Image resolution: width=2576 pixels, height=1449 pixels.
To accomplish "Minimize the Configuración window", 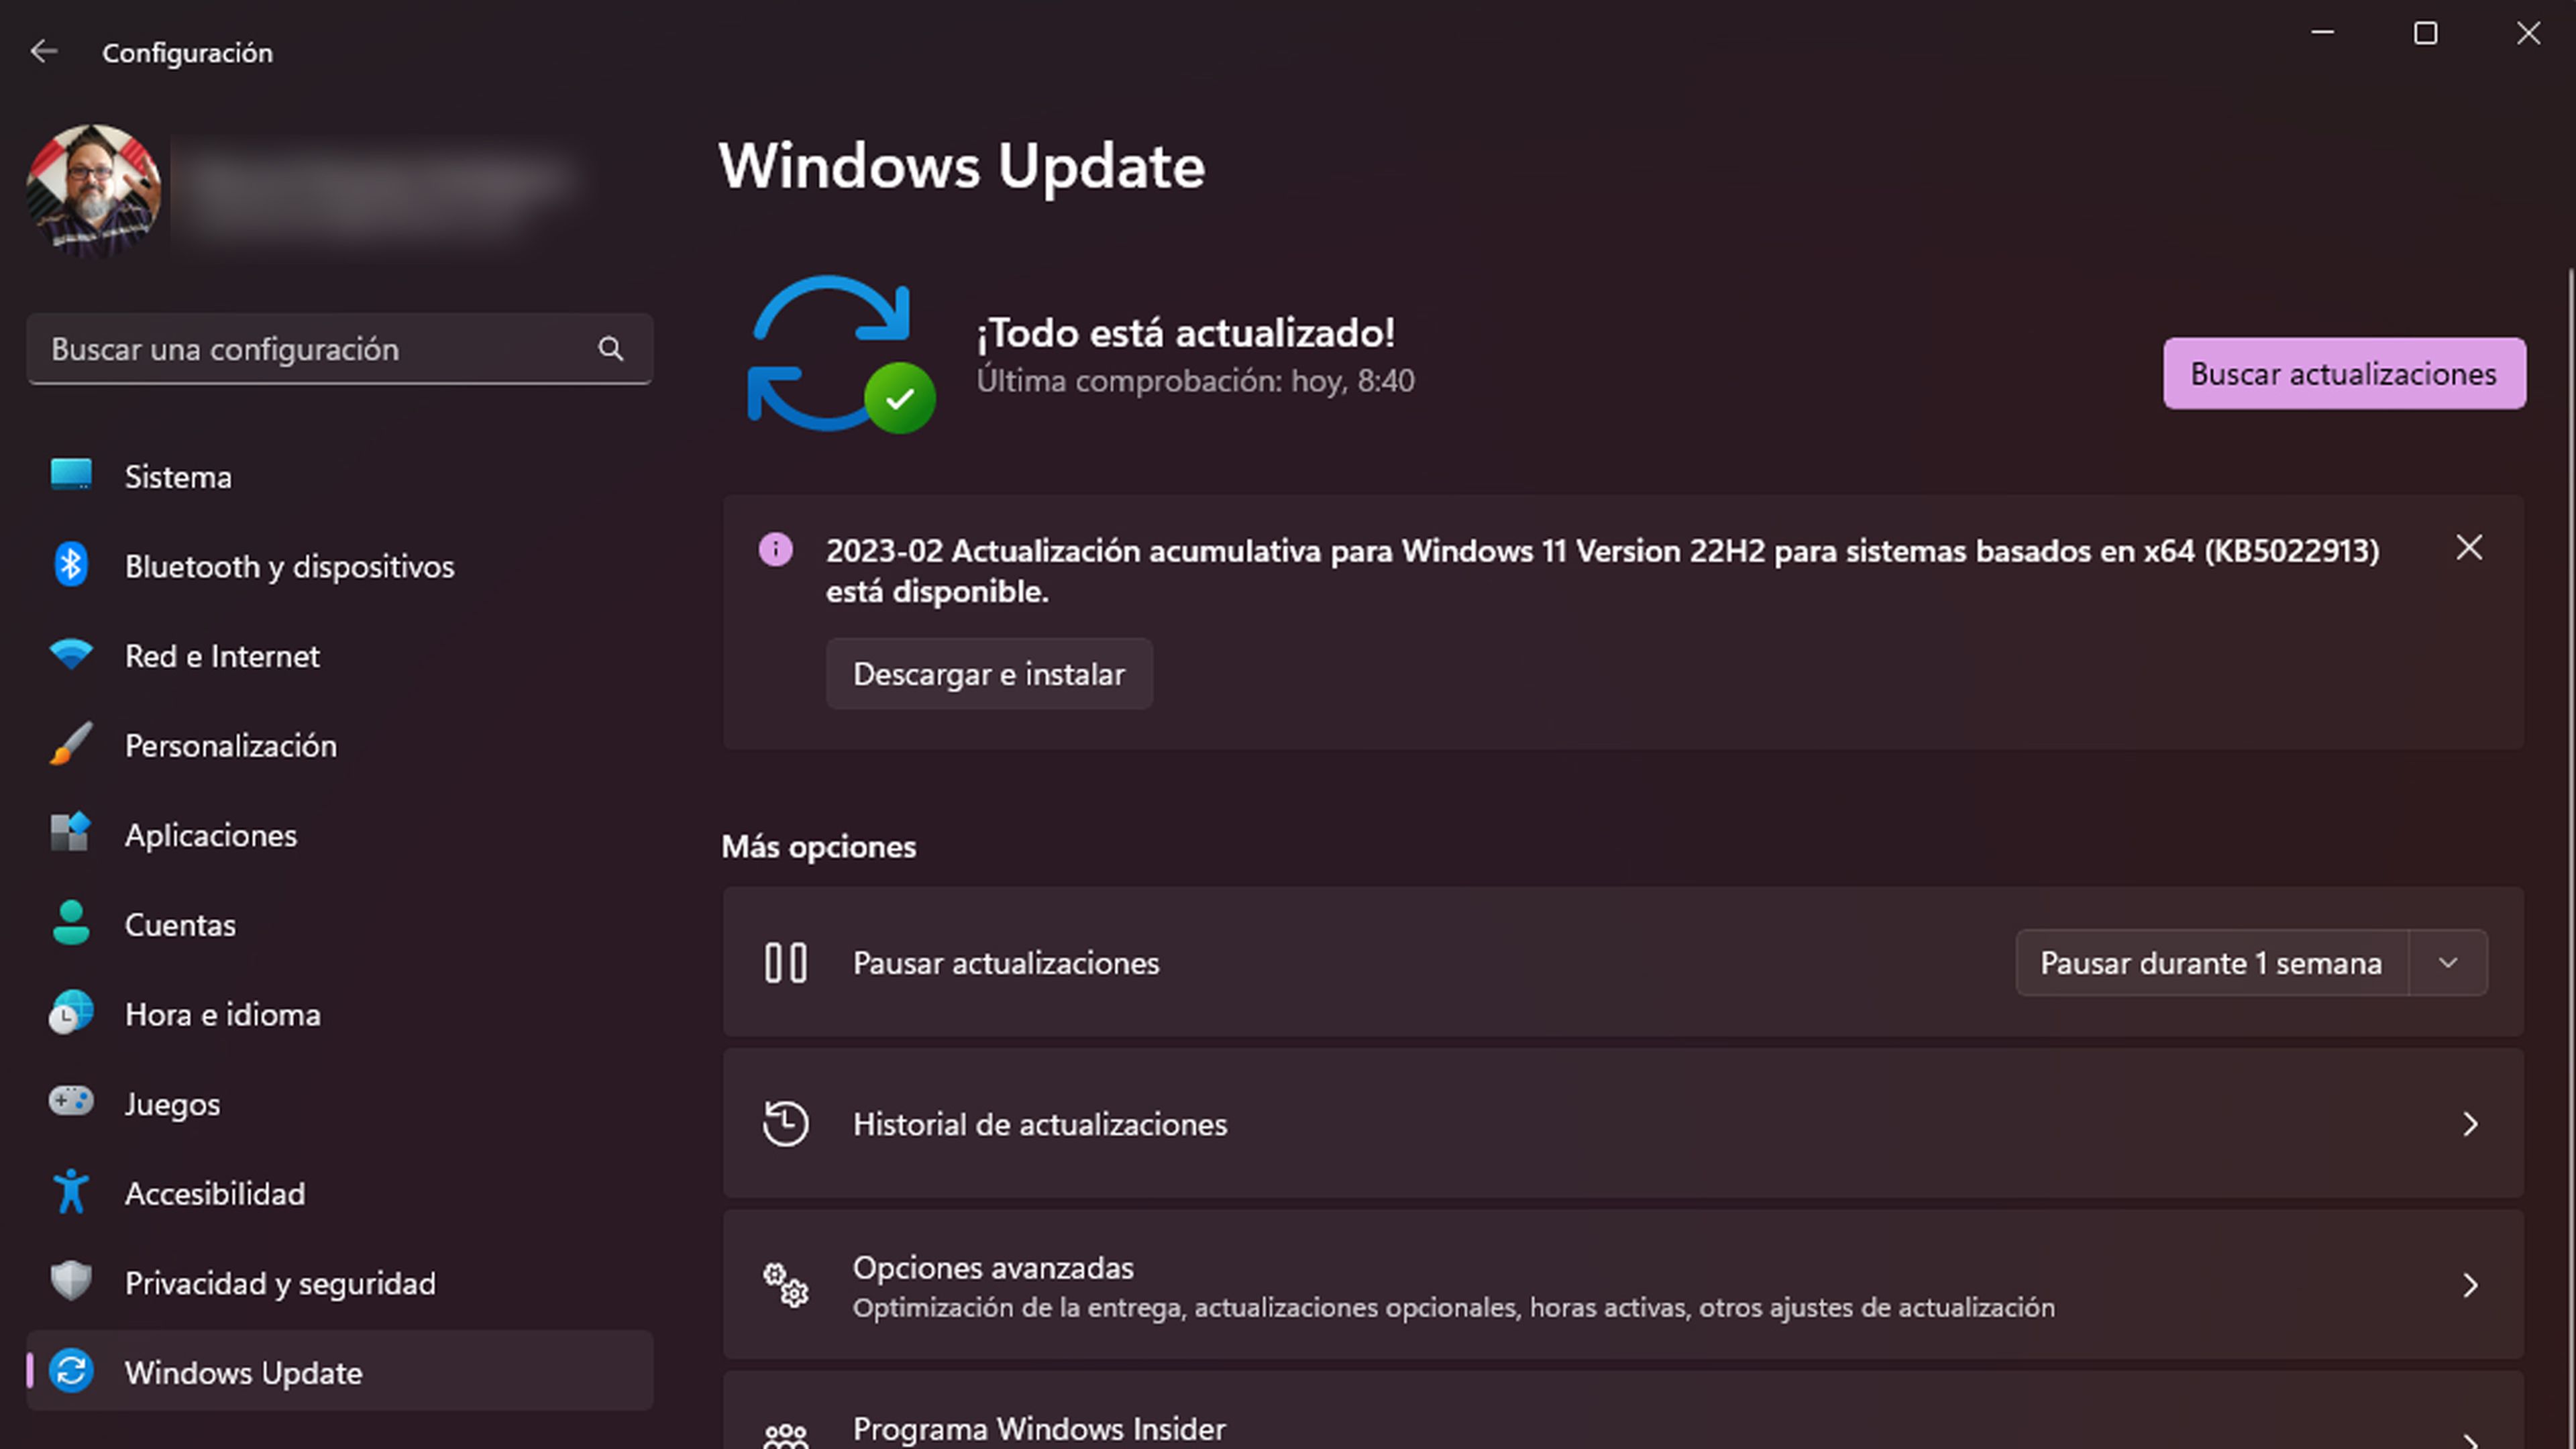I will (2323, 33).
